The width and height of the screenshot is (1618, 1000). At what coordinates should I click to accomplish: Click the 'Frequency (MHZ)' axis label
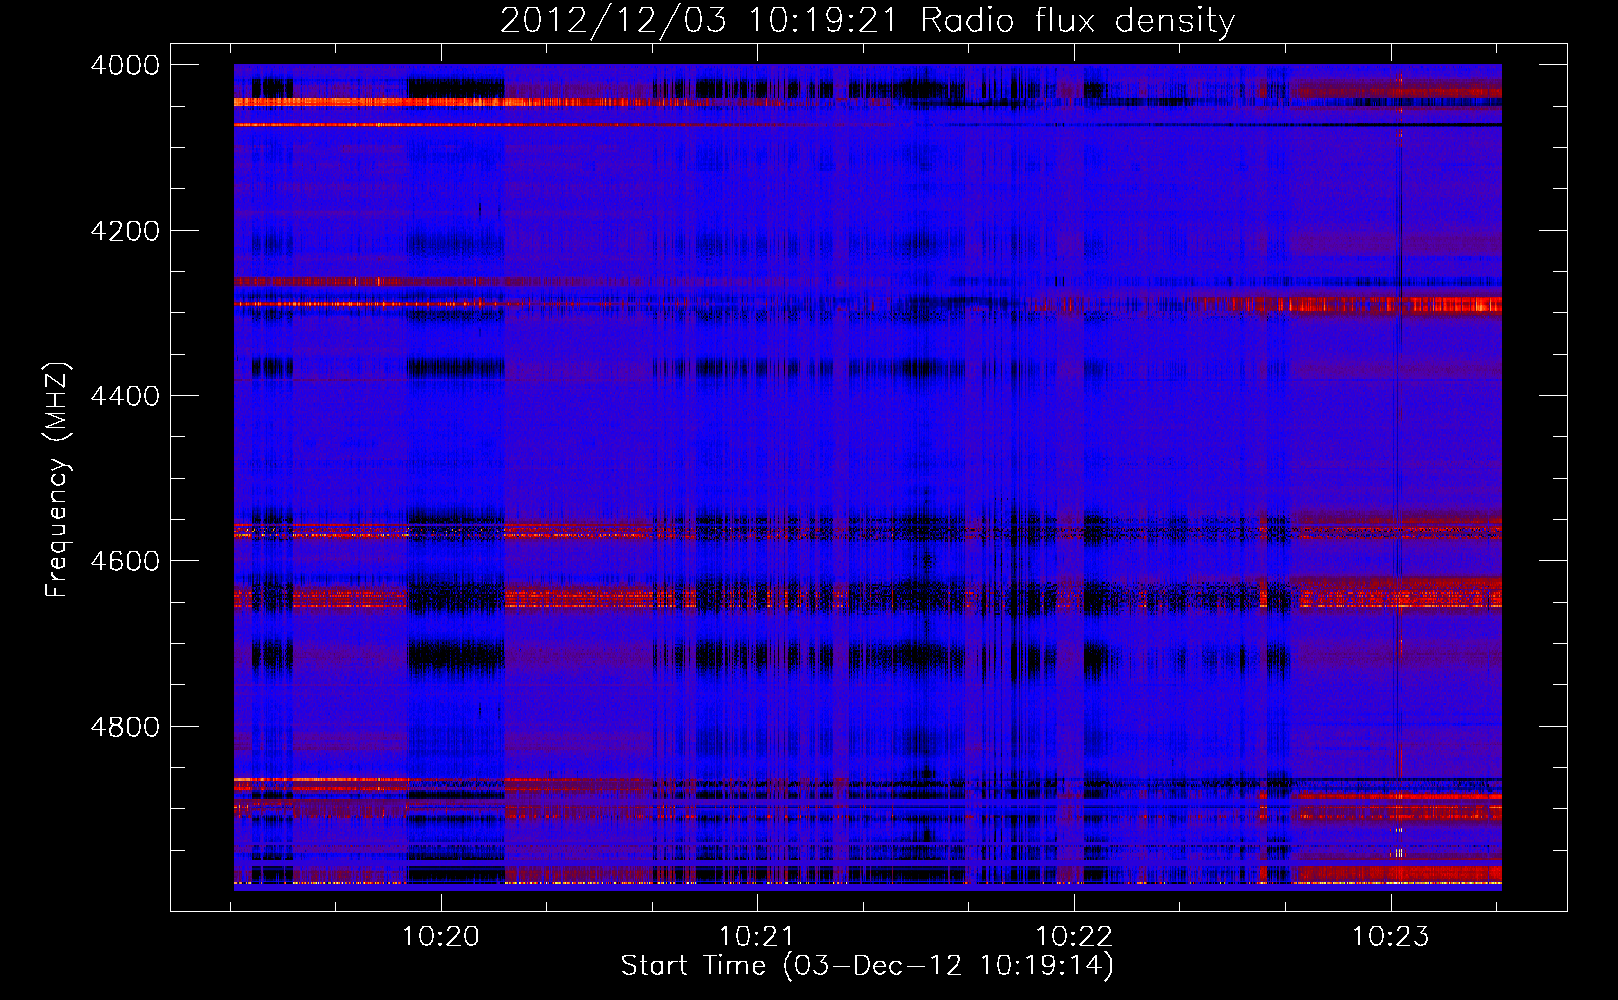tap(57, 480)
